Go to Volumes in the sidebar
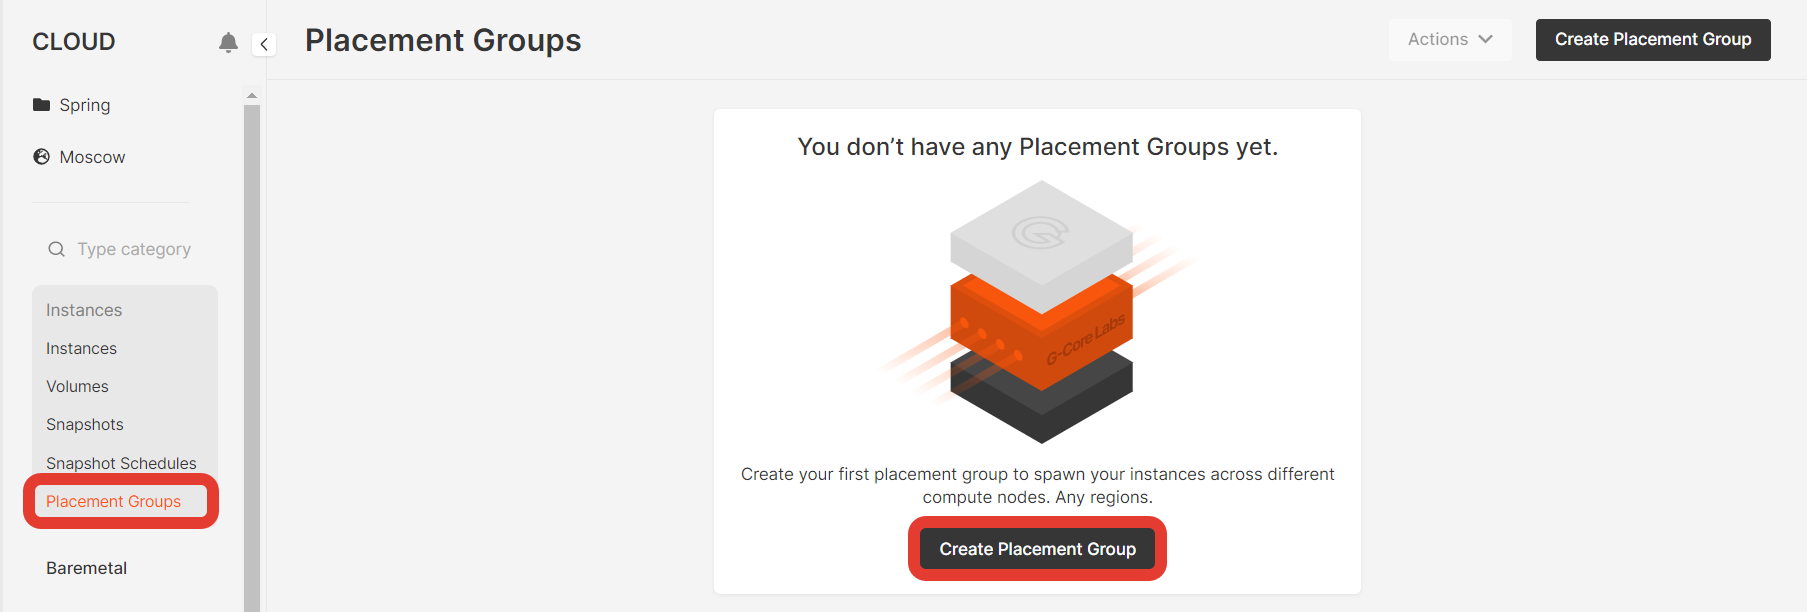This screenshot has width=1807, height=612. pyautogui.click(x=77, y=386)
